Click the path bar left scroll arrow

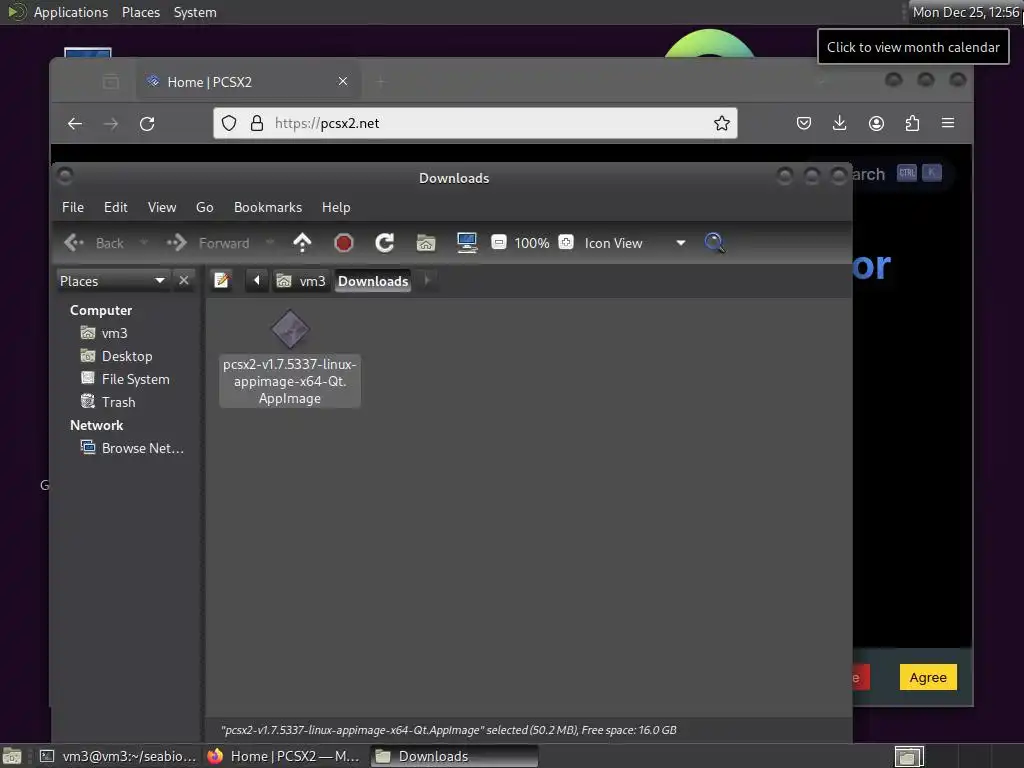pyautogui.click(x=257, y=281)
